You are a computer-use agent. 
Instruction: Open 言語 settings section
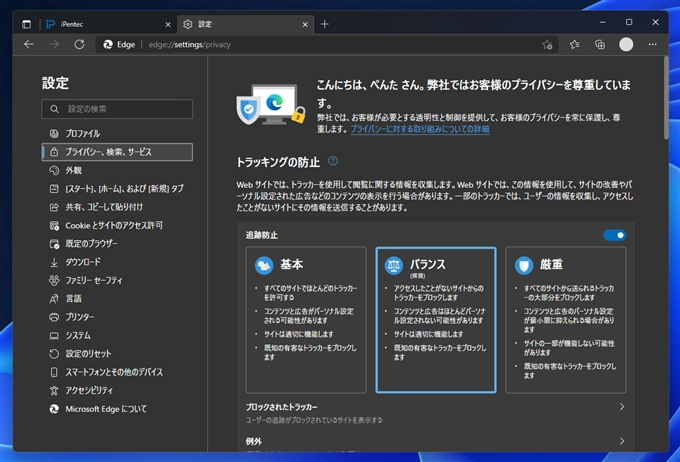[117, 298]
